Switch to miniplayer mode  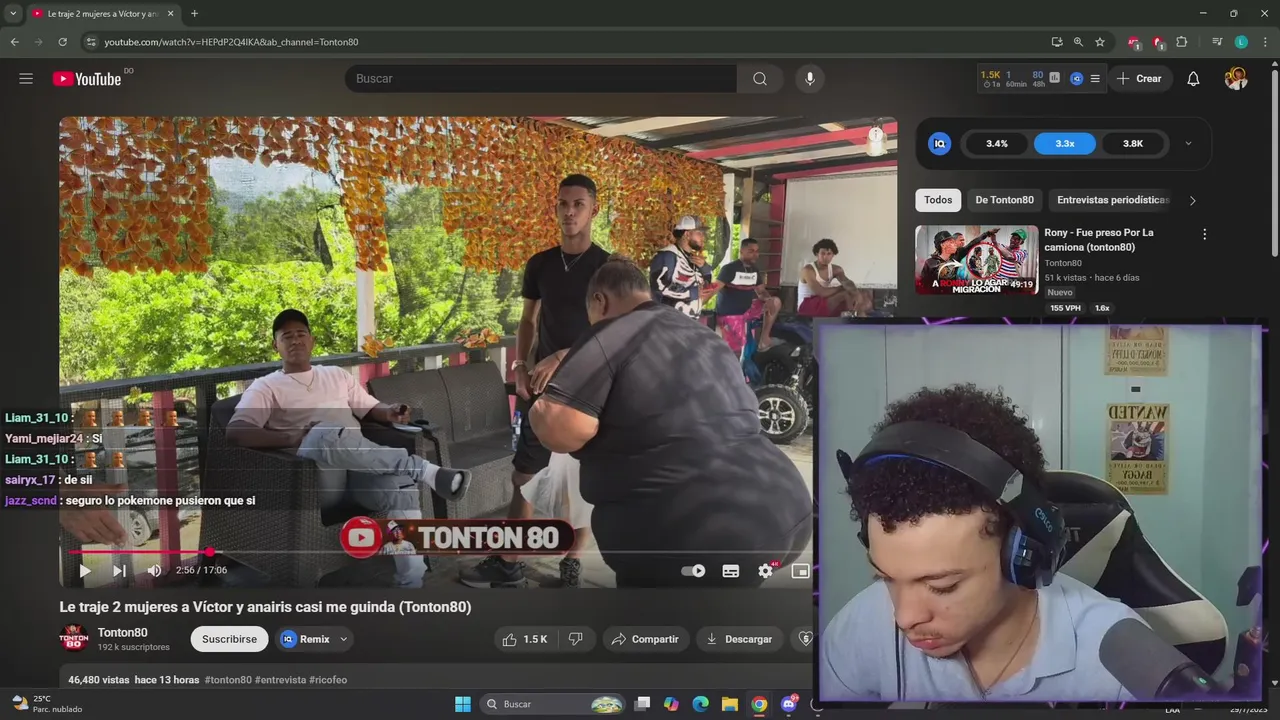800,571
